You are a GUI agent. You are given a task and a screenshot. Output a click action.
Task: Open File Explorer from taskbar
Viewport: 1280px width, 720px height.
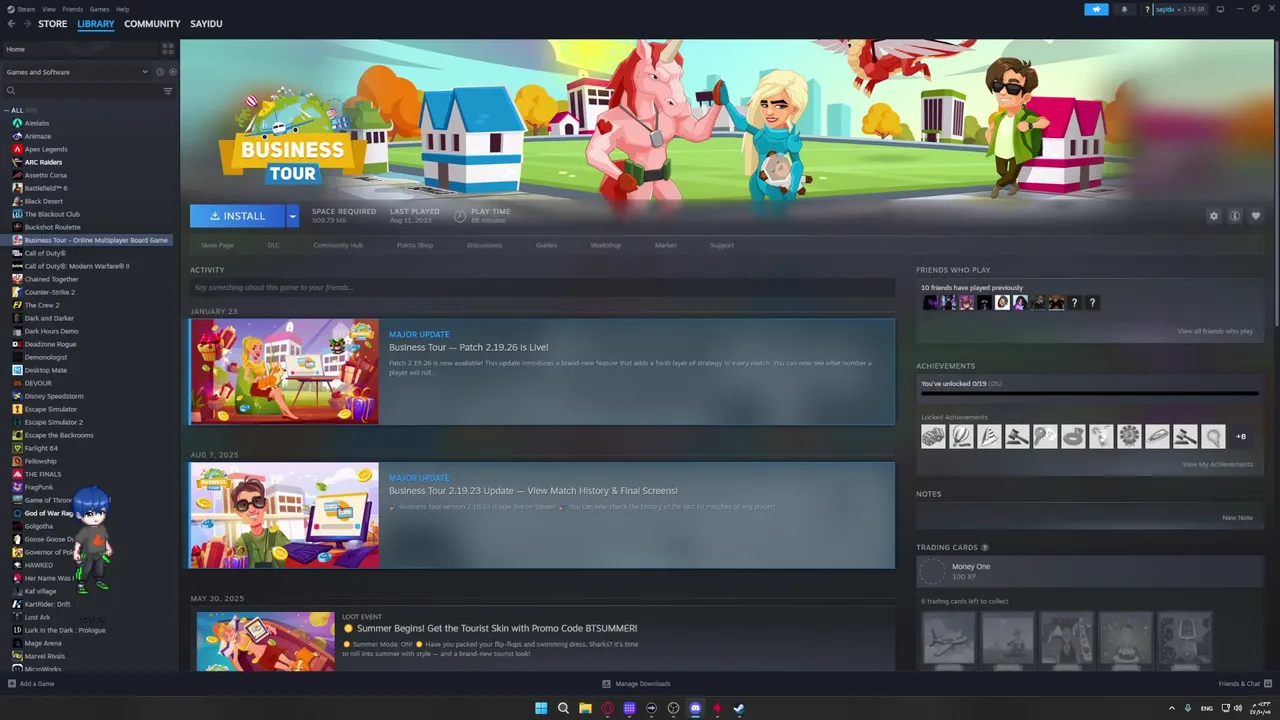[x=585, y=708]
